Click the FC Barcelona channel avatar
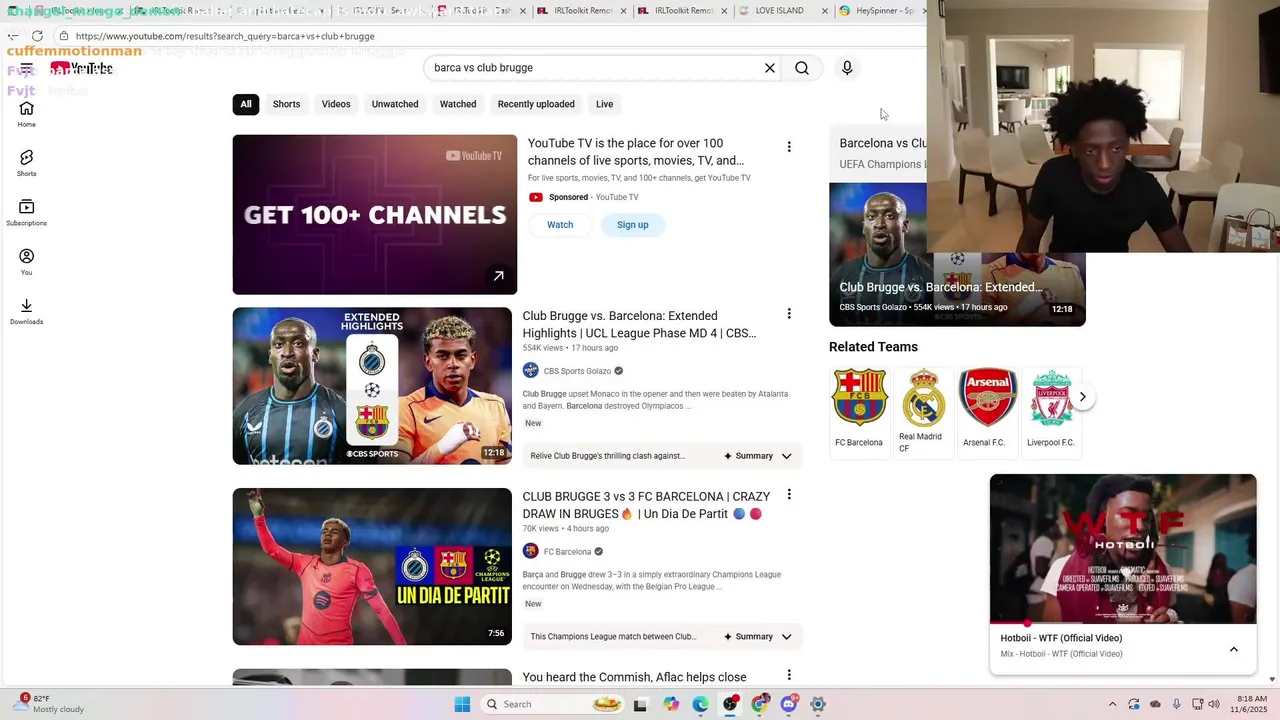 pos(531,551)
